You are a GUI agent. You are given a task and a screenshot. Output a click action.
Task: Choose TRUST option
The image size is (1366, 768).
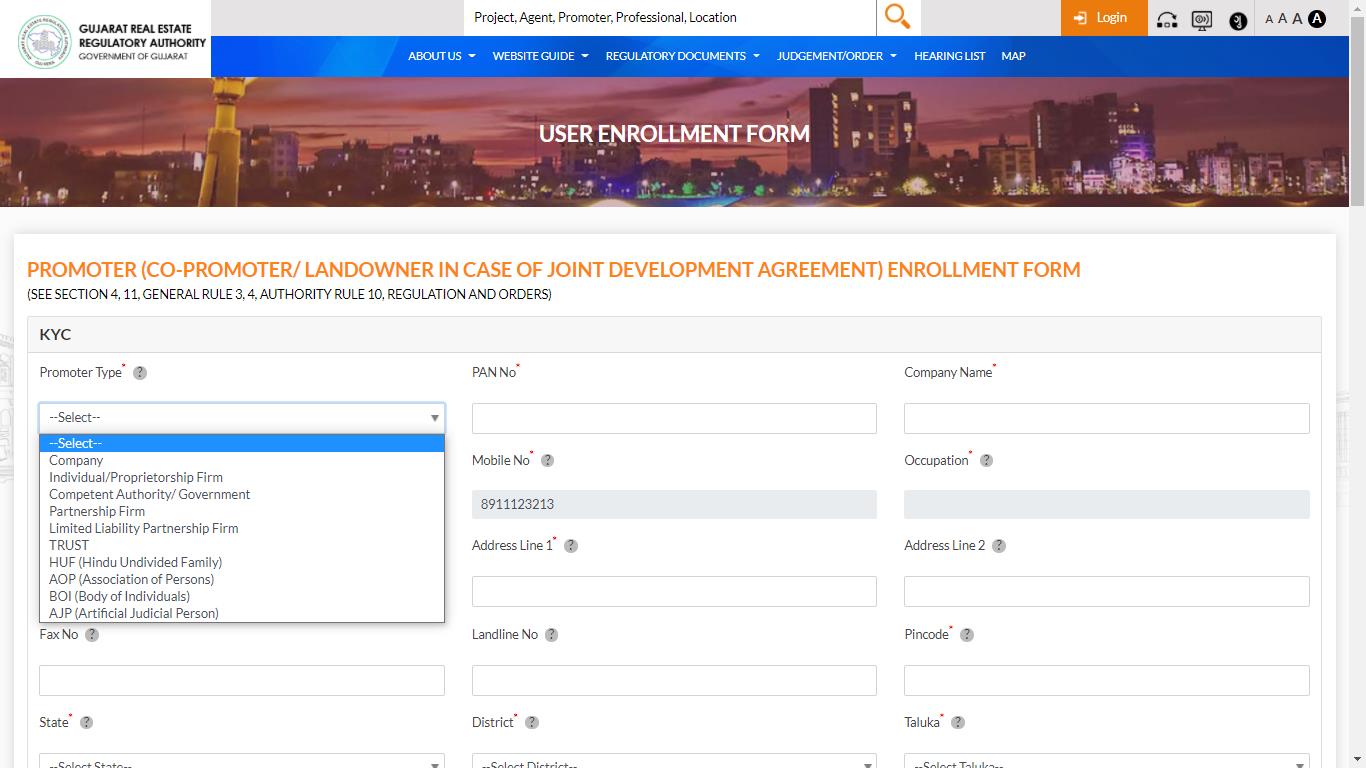pos(242,546)
